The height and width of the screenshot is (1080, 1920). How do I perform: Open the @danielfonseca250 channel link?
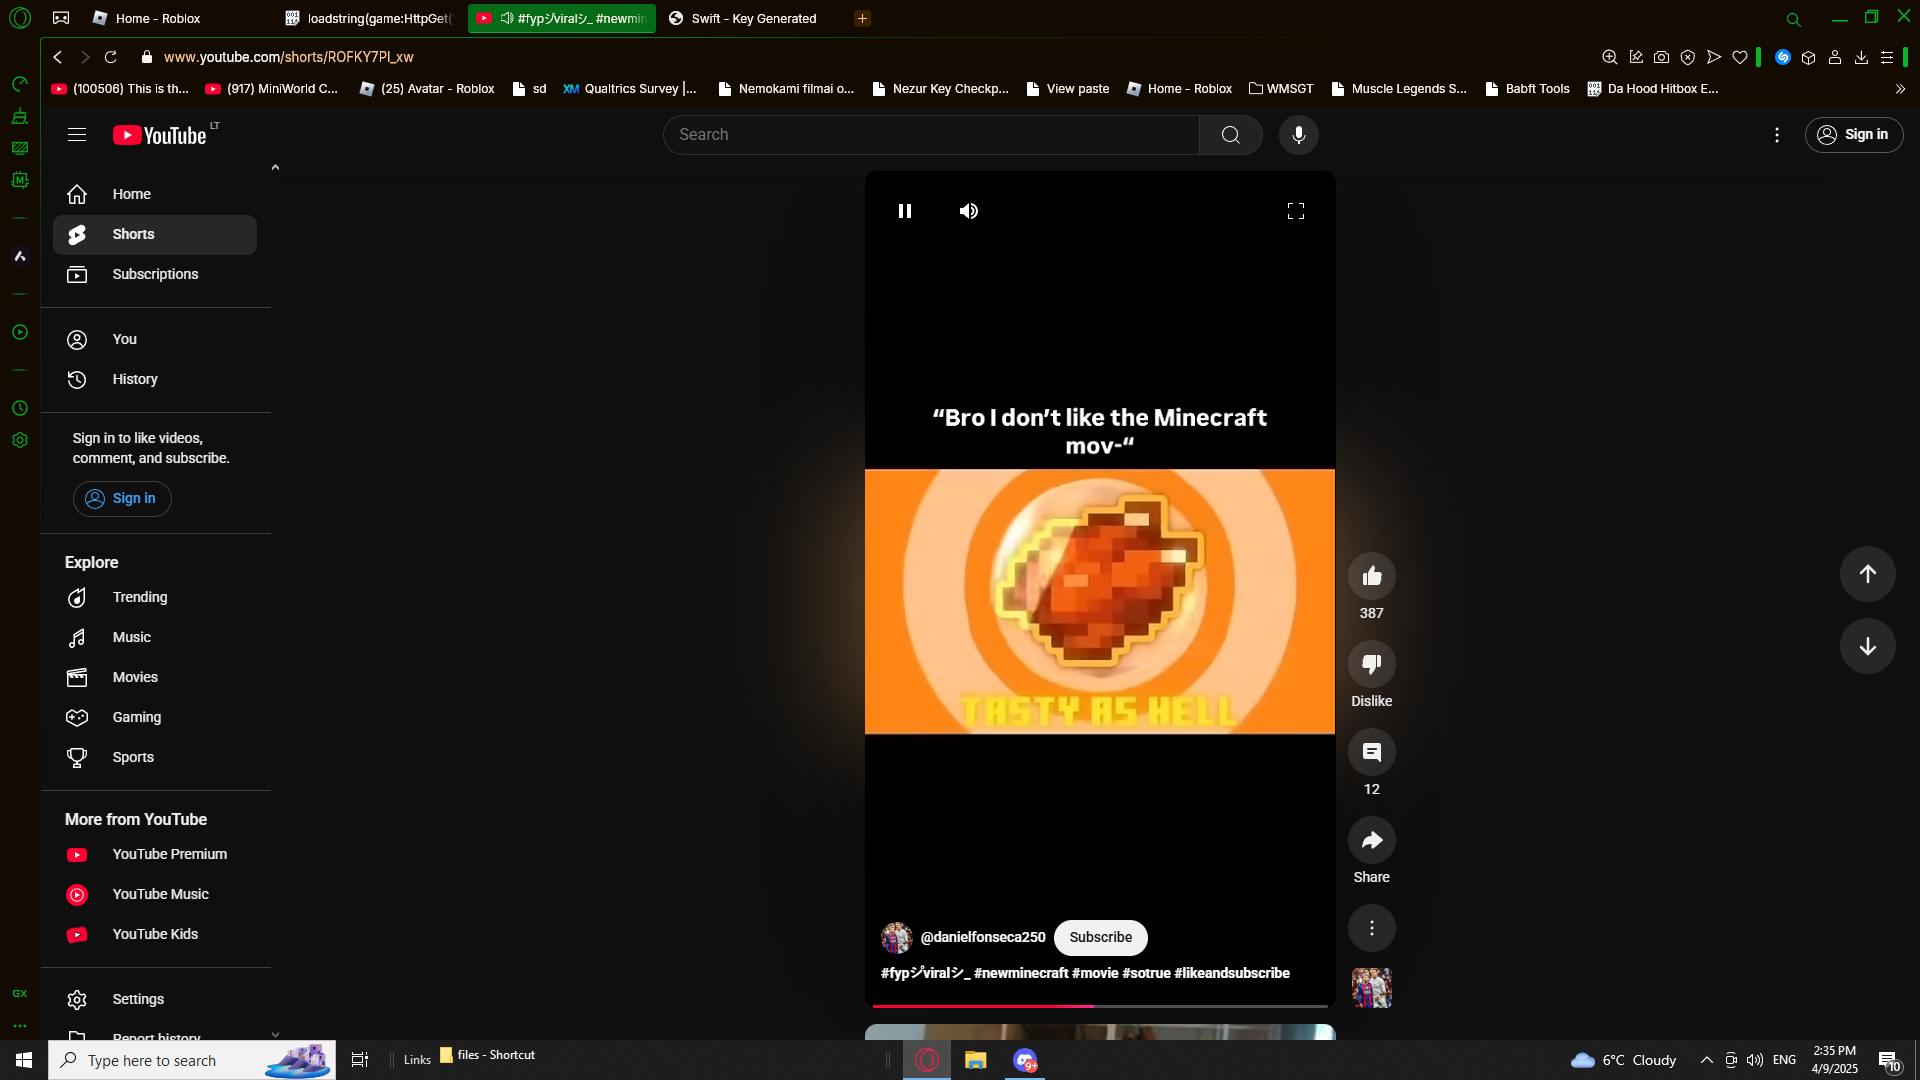pos(983,938)
